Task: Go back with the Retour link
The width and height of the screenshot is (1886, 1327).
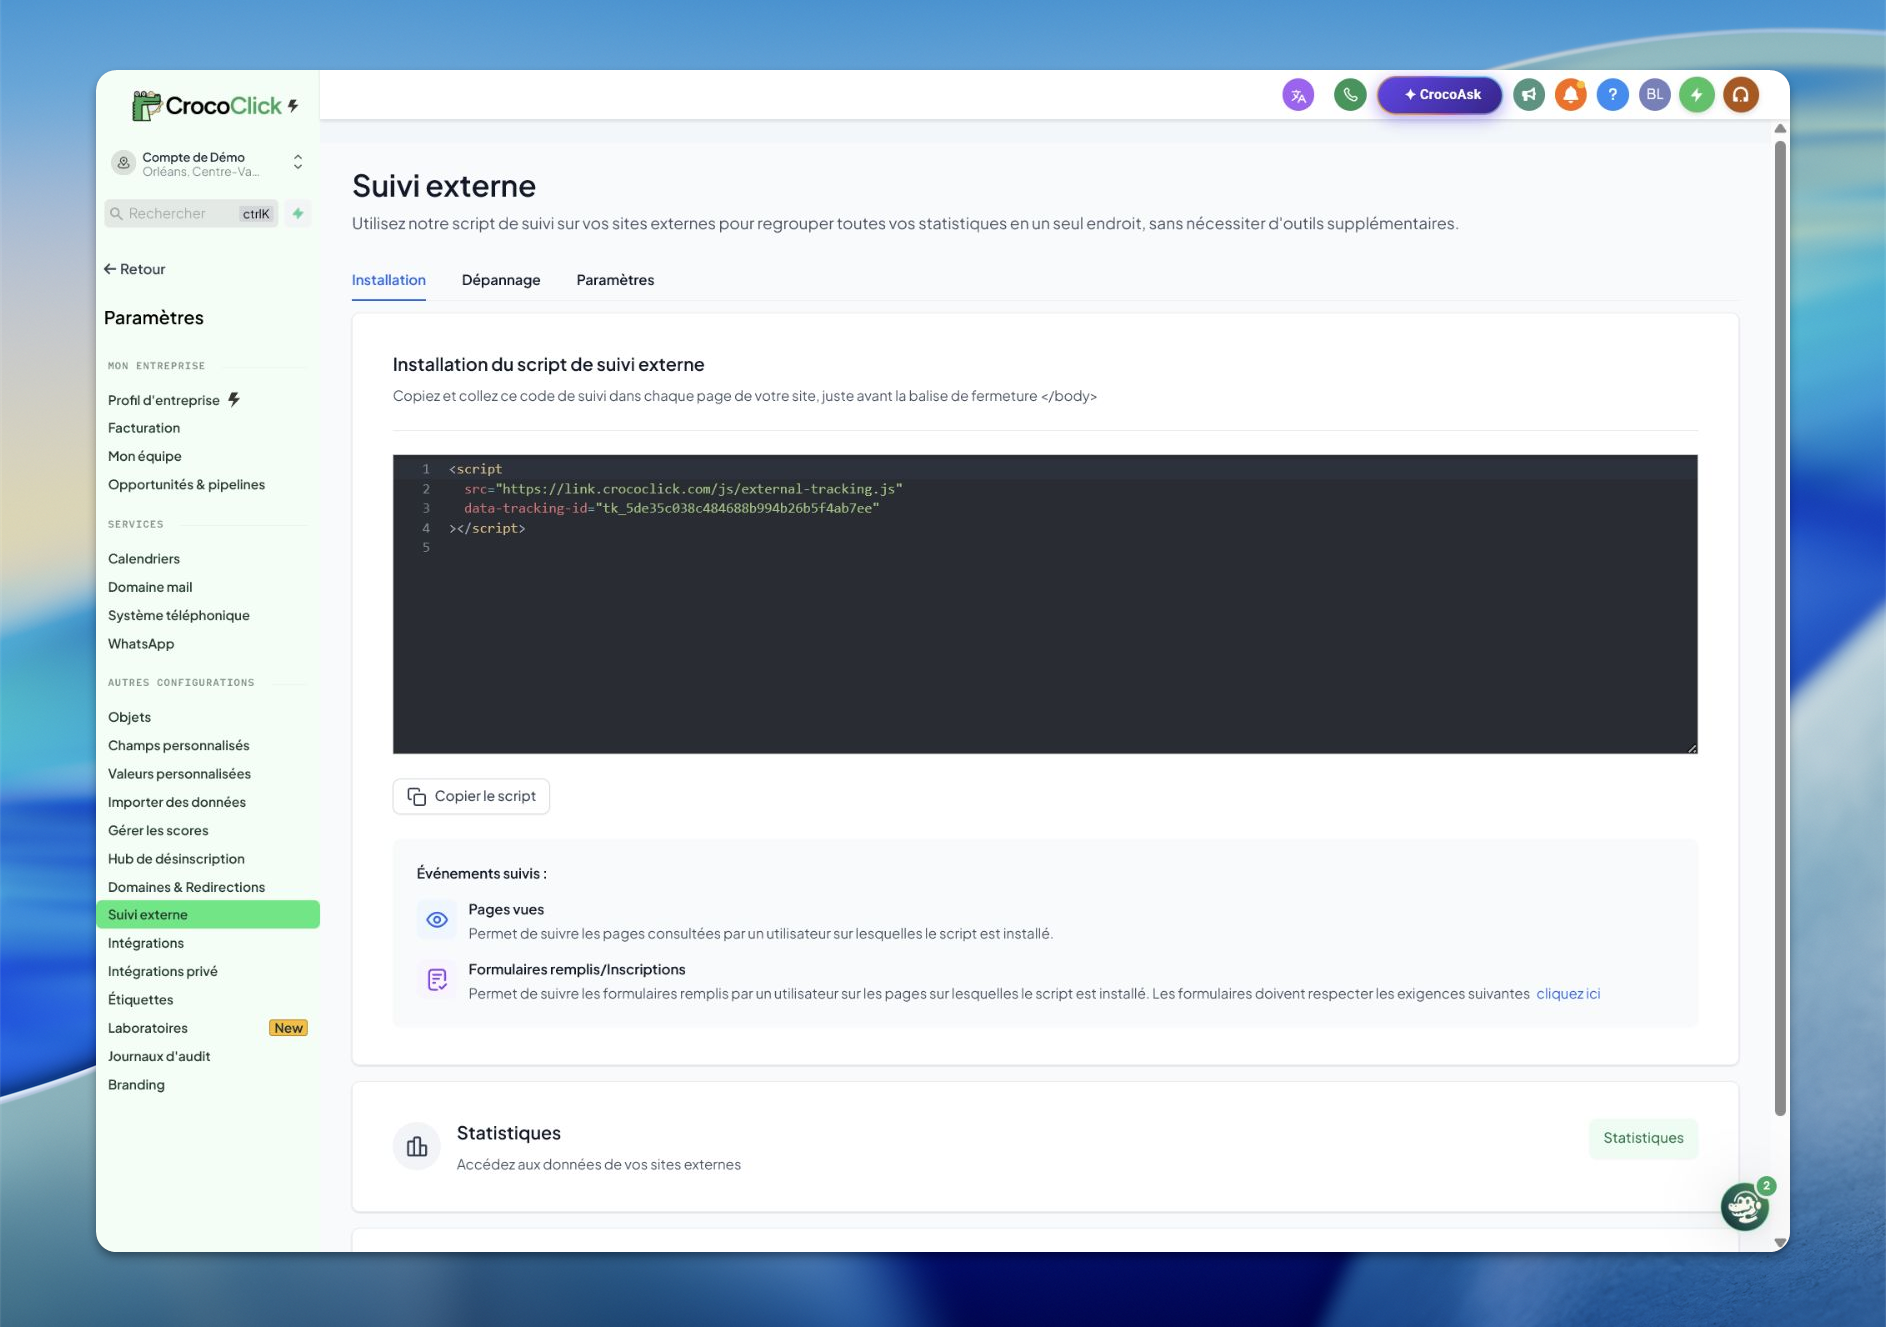Action: tap(135, 269)
